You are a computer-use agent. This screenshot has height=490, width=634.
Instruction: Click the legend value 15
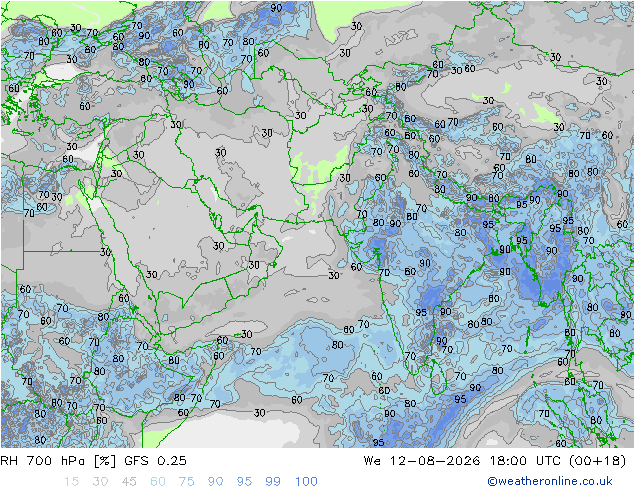[x=71, y=482]
